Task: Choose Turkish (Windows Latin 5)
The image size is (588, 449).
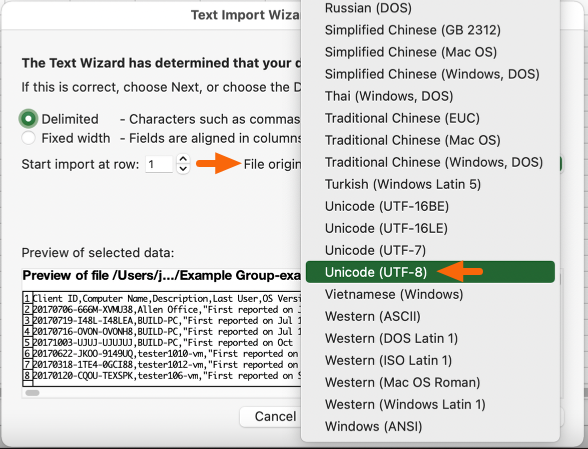Action: (x=430, y=184)
